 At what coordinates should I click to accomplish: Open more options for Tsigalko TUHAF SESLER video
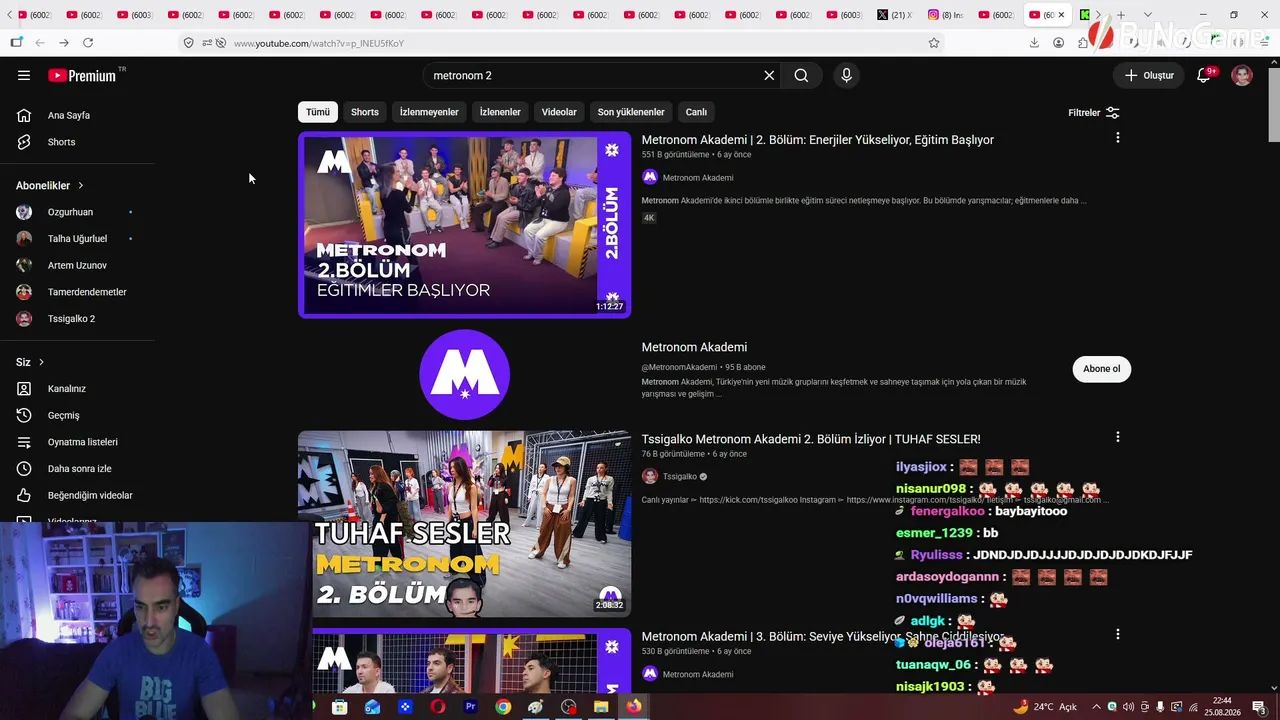[1117, 437]
